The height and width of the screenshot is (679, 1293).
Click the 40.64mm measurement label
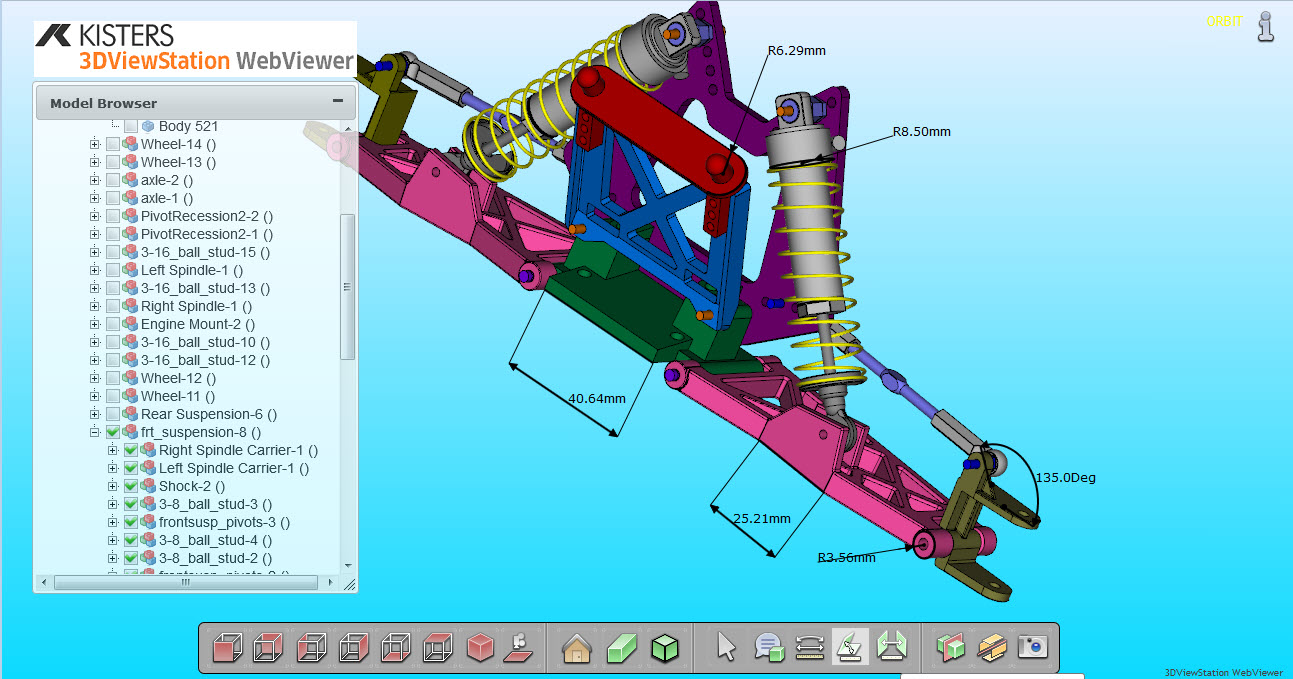pos(596,398)
